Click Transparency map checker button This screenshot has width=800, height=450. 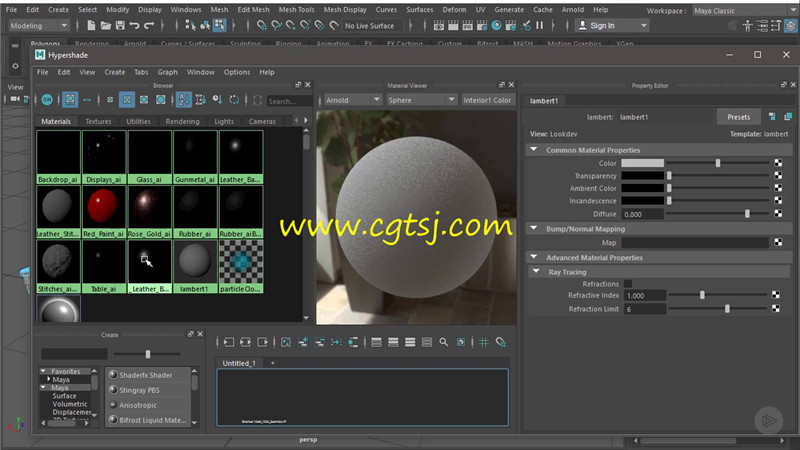coord(778,176)
